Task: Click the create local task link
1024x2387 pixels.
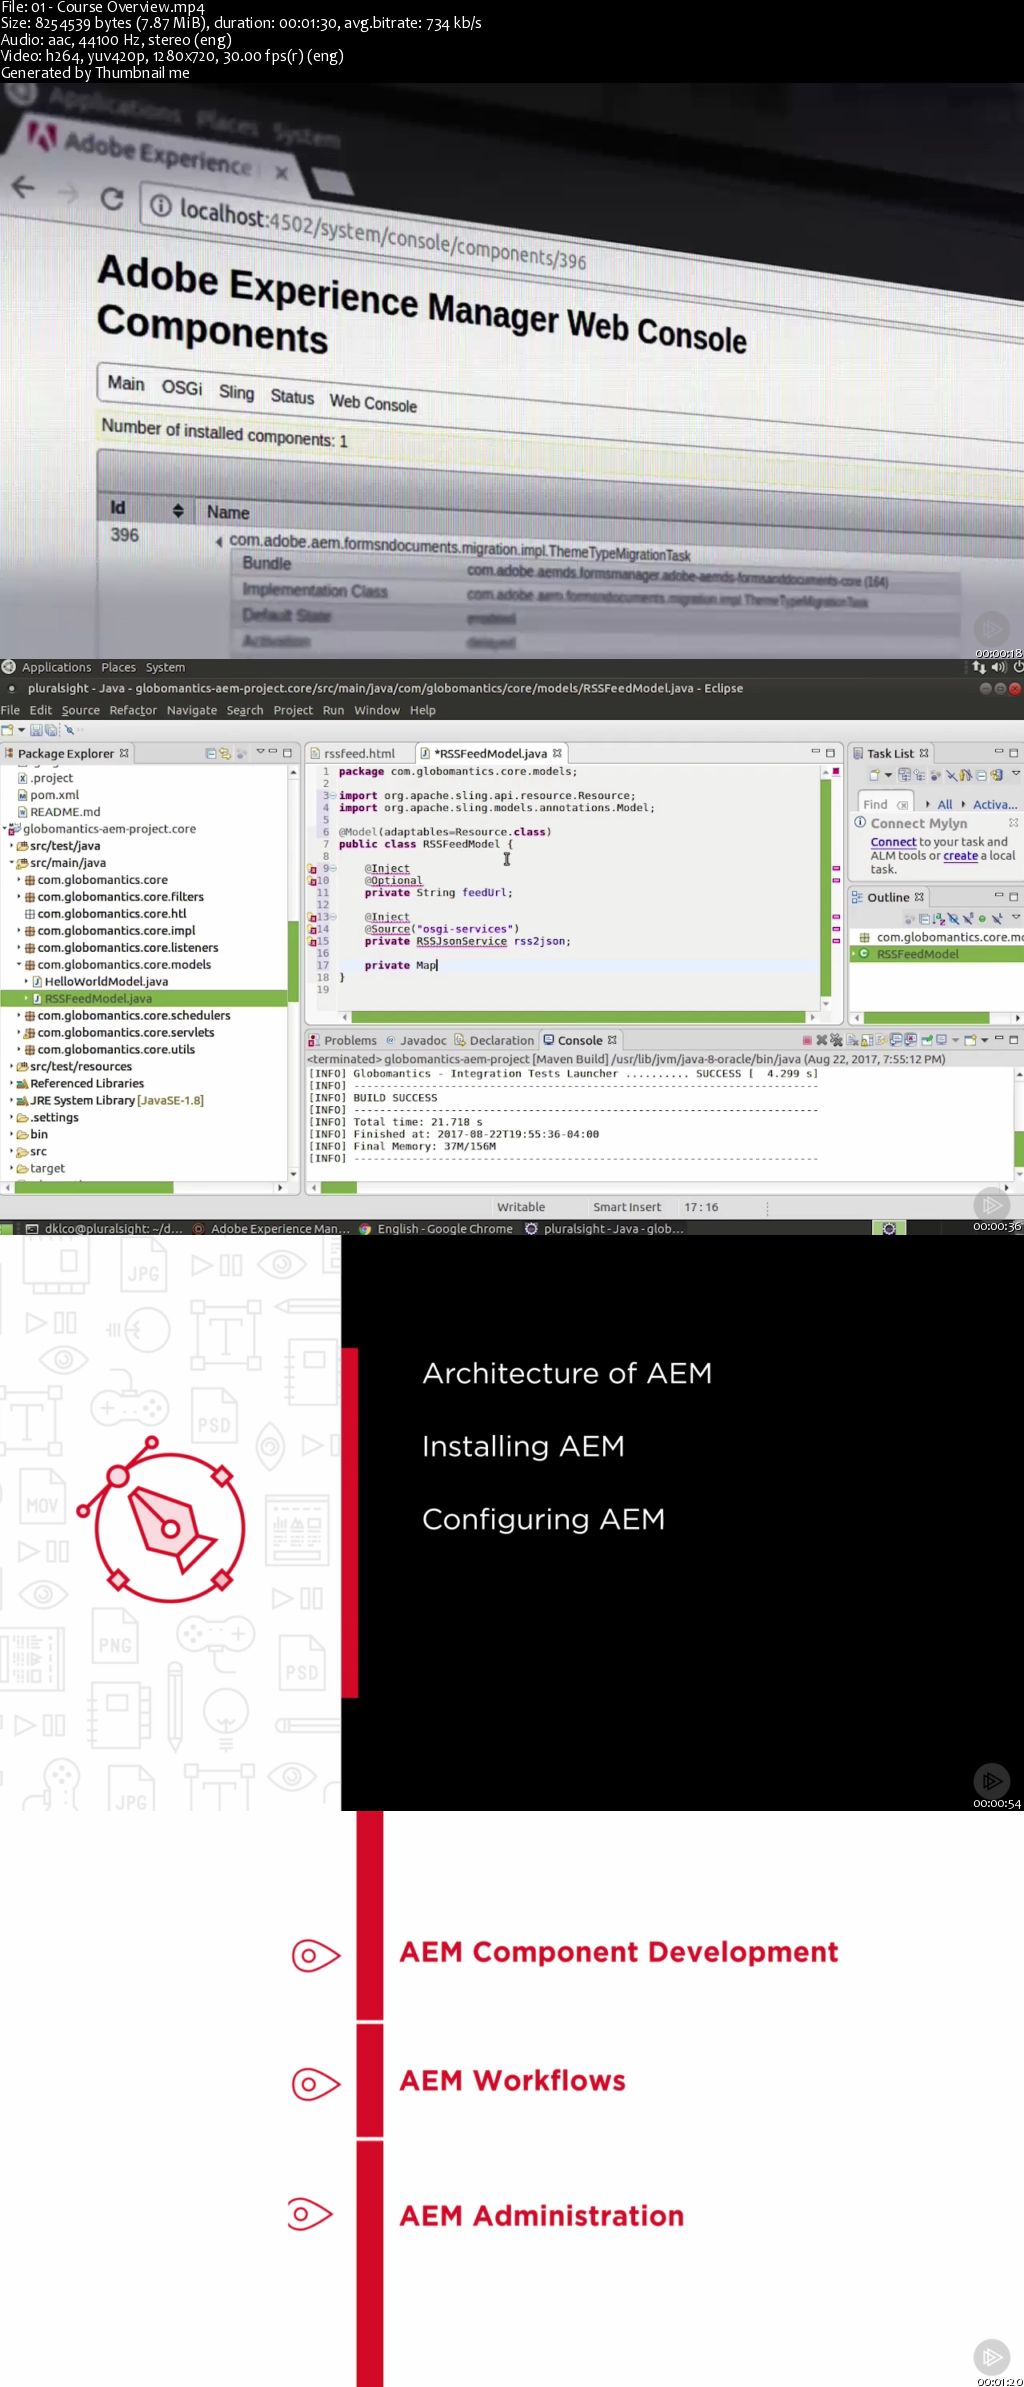Action: click(960, 856)
